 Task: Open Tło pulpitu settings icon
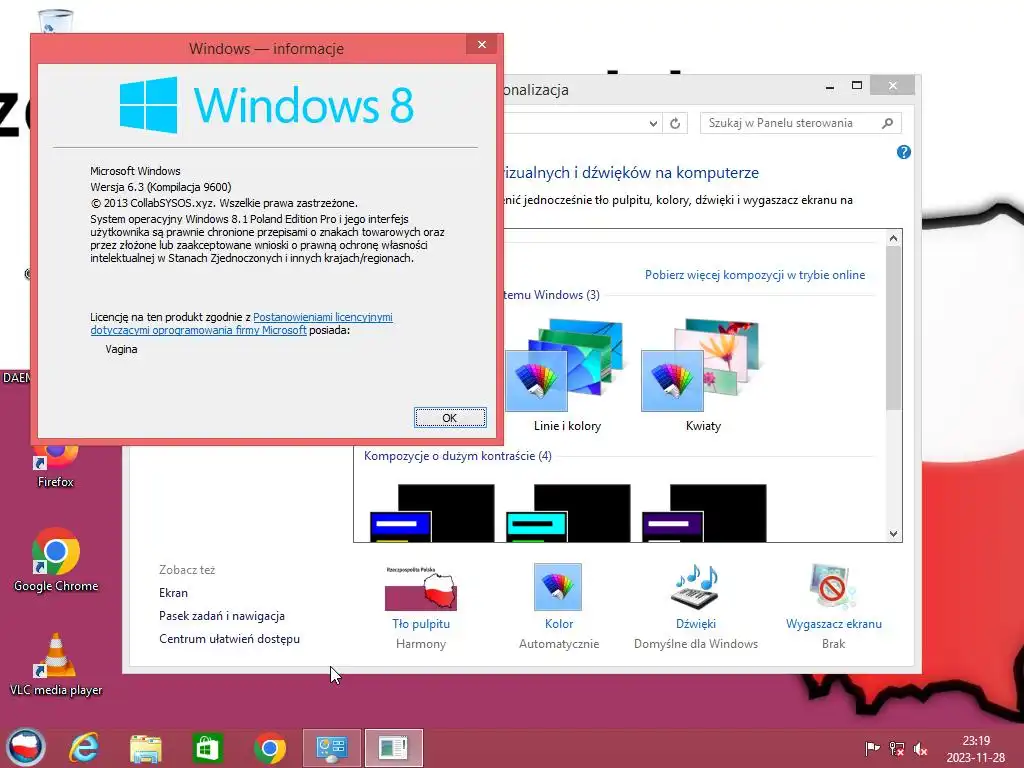coord(421,588)
